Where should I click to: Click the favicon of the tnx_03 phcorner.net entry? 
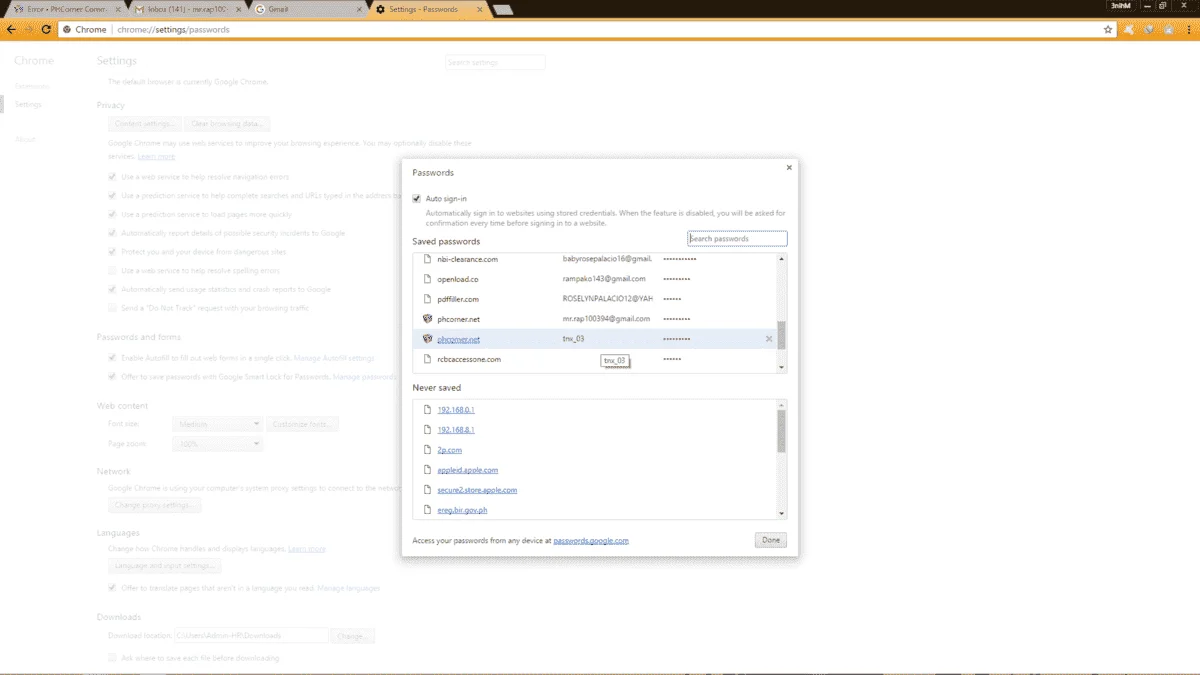428,339
